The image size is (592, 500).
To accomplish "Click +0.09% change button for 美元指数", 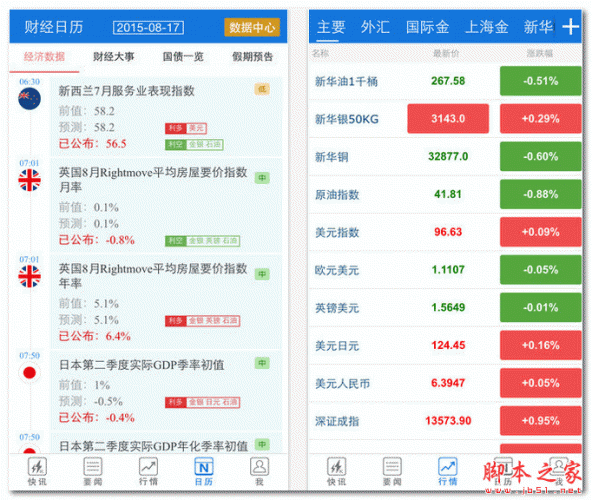I will click(541, 232).
